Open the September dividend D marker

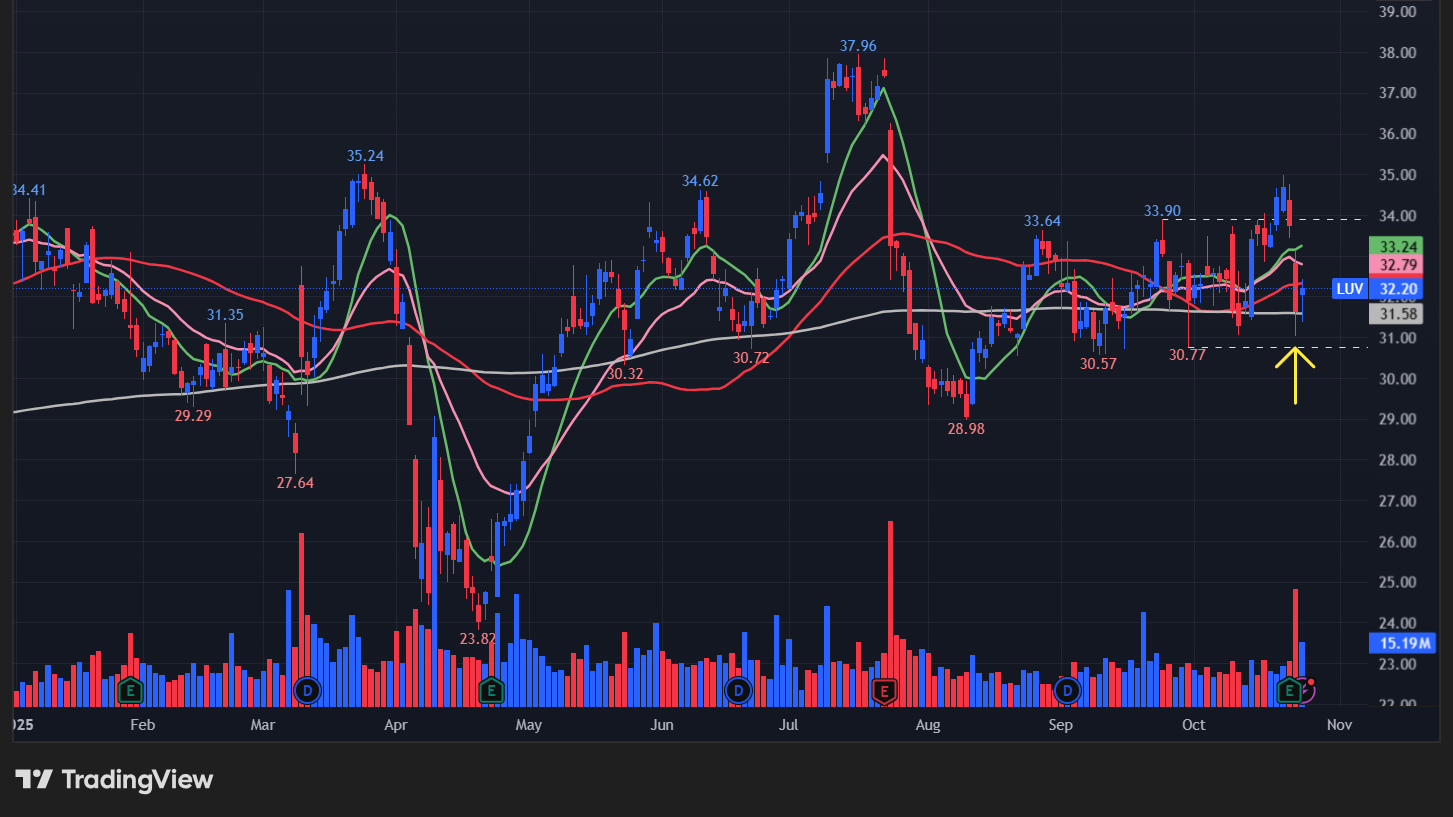[x=1068, y=690]
